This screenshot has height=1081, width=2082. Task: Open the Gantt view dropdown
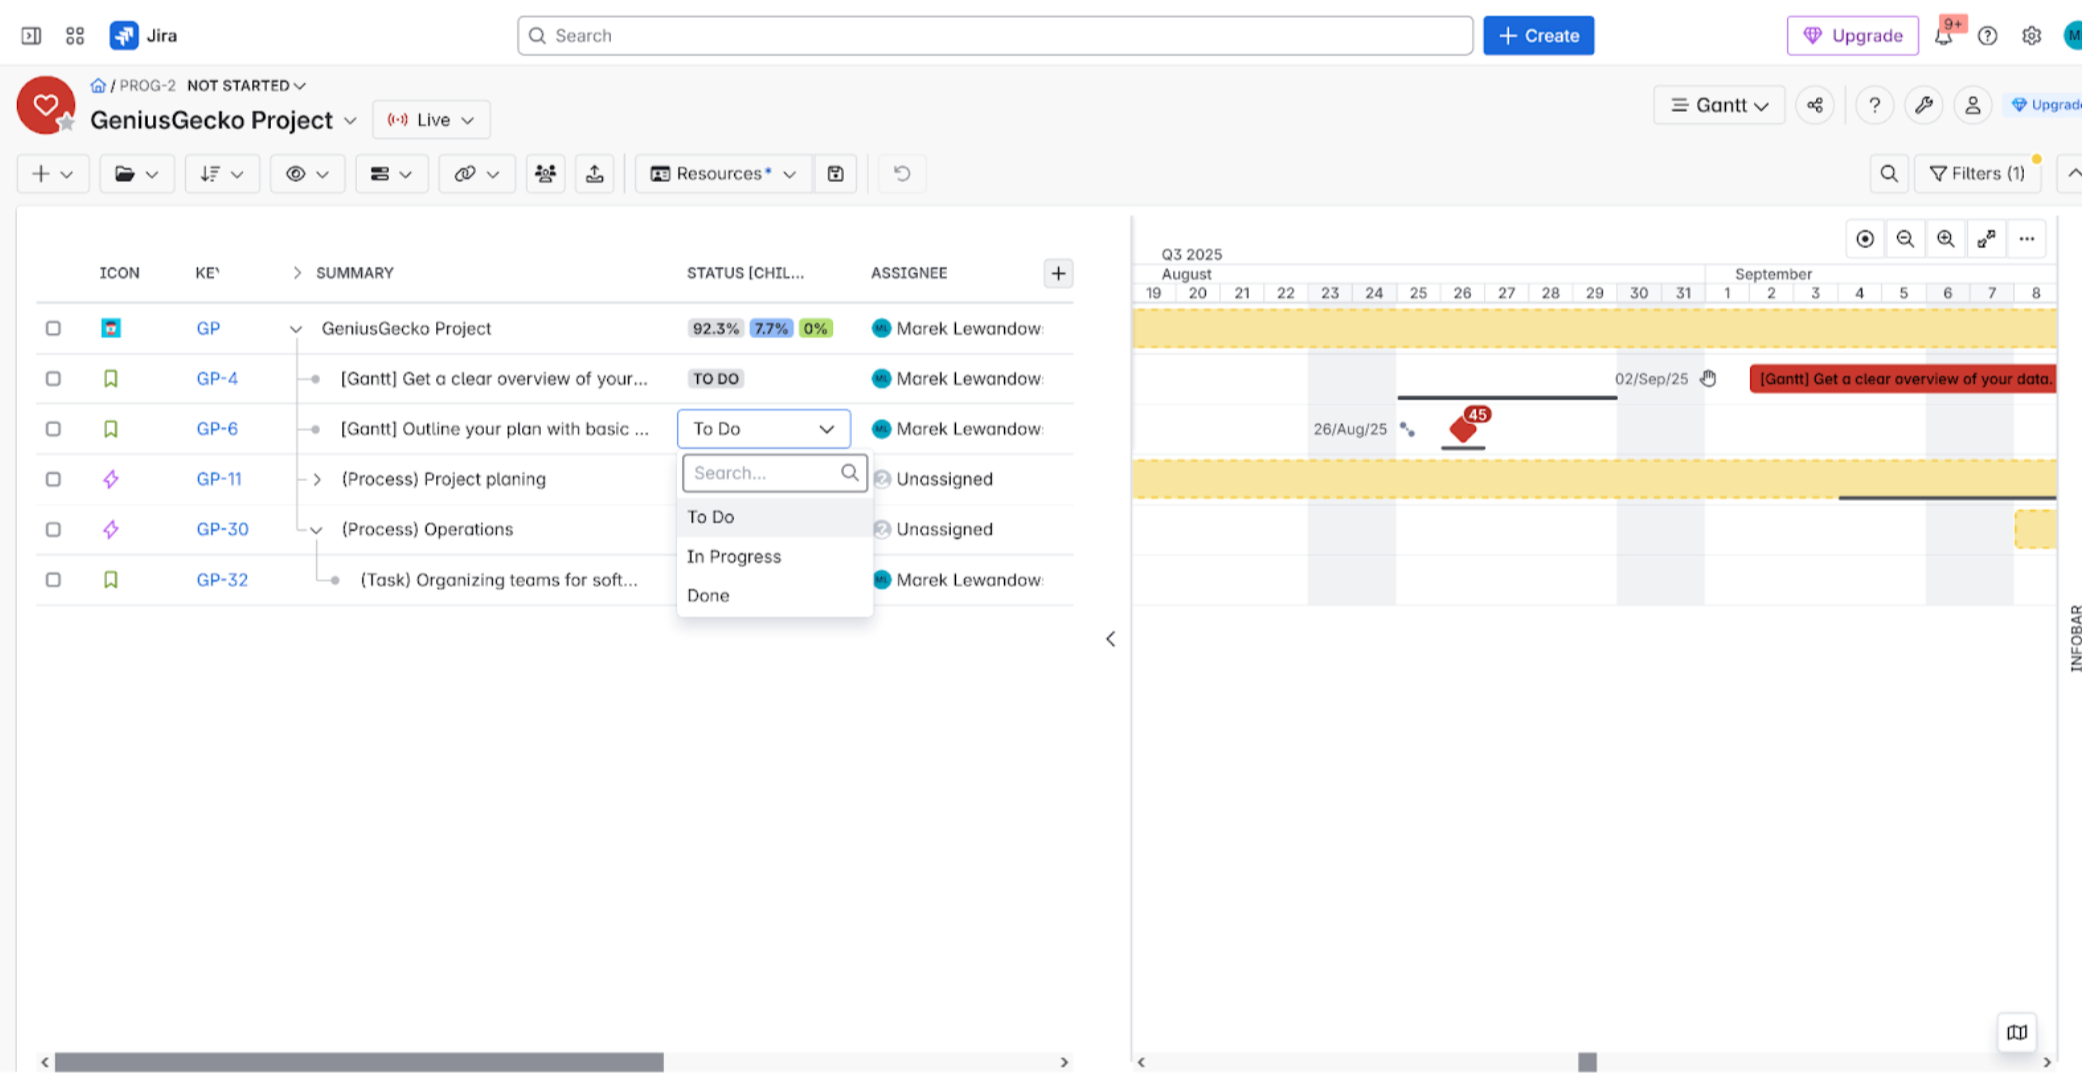[x=1719, y=105]
